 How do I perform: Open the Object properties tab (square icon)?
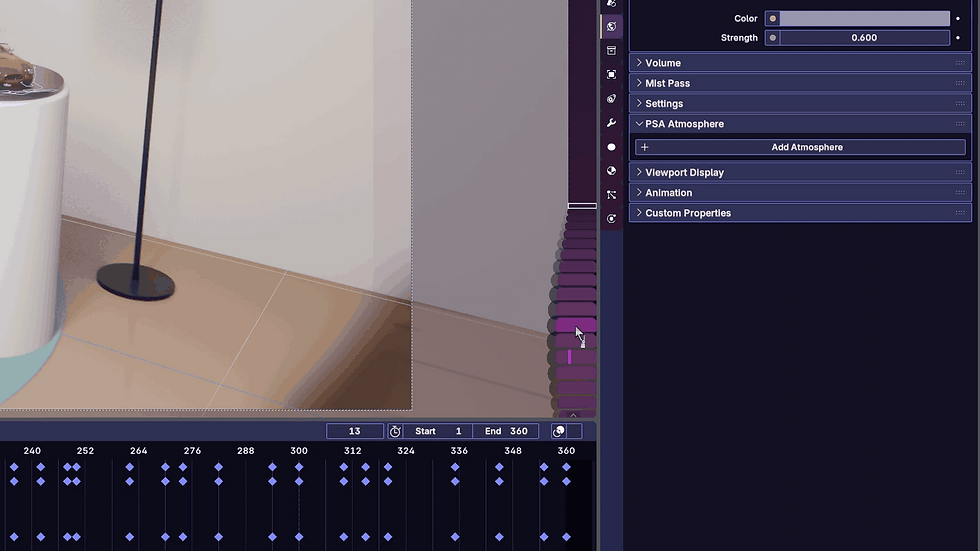click(x=611, y=74)
